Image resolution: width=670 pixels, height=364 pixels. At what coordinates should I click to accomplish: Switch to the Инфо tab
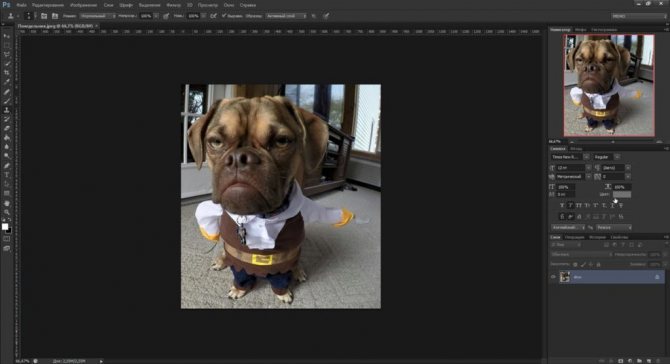click(580, 29)
